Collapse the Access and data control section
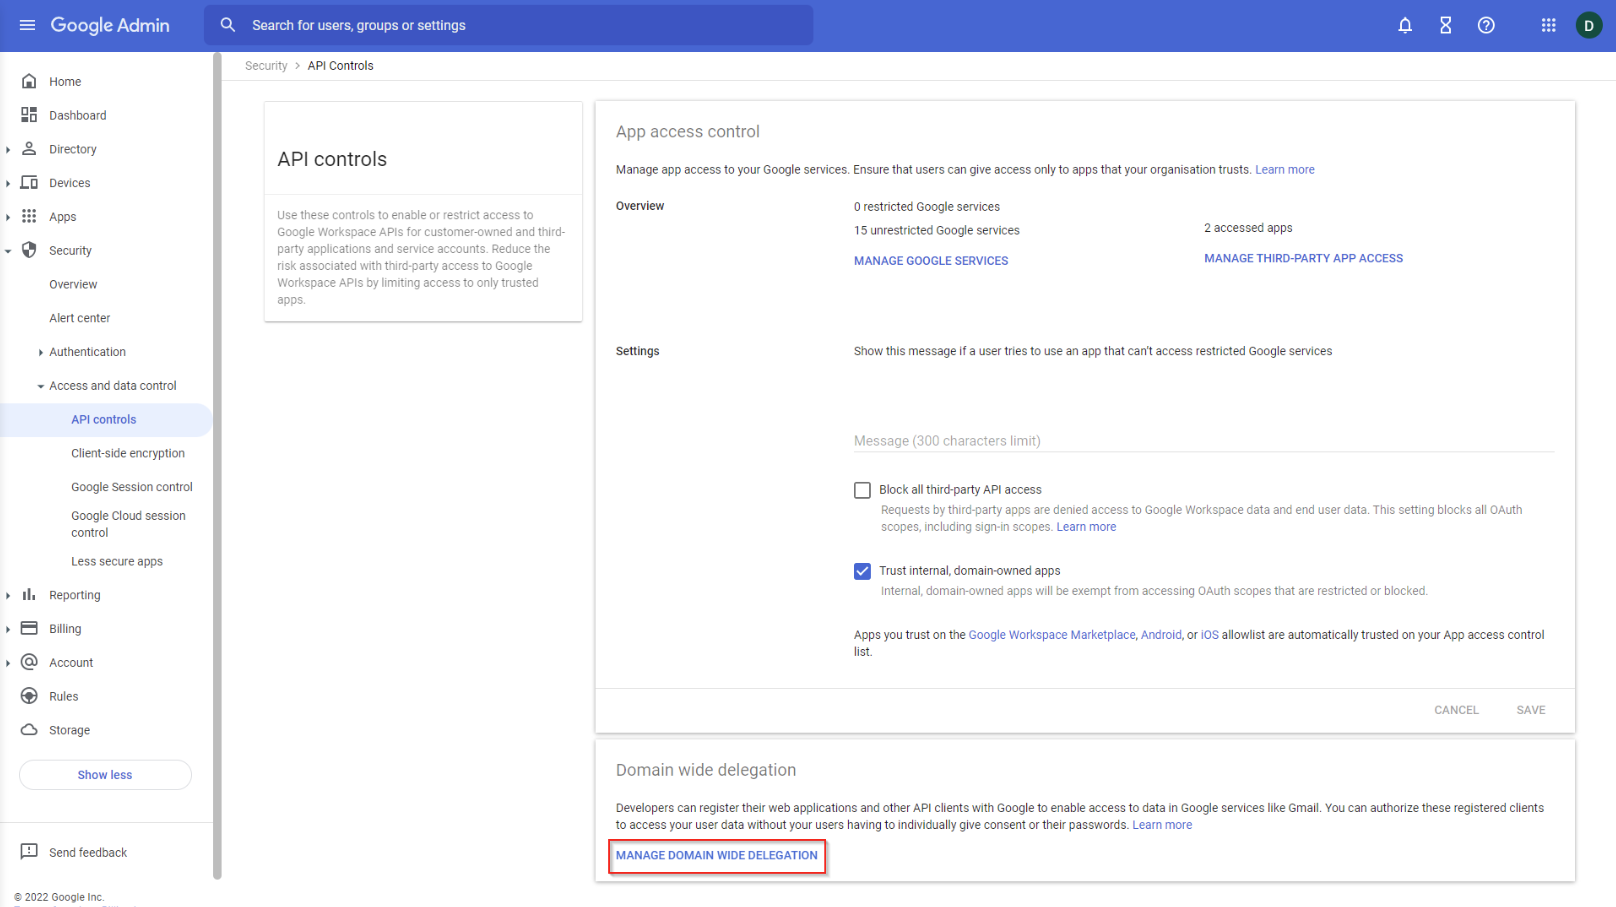 click(40, 386)
